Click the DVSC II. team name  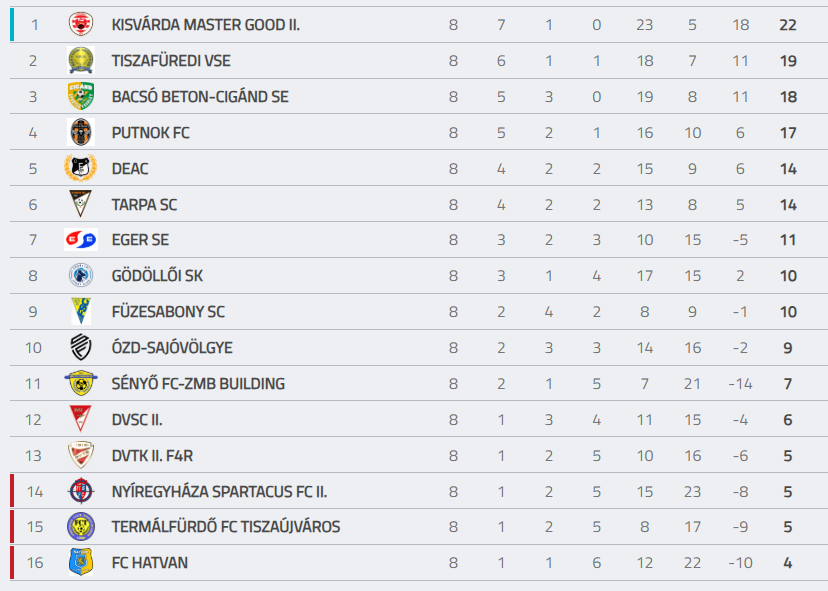[x=137, y=420]
